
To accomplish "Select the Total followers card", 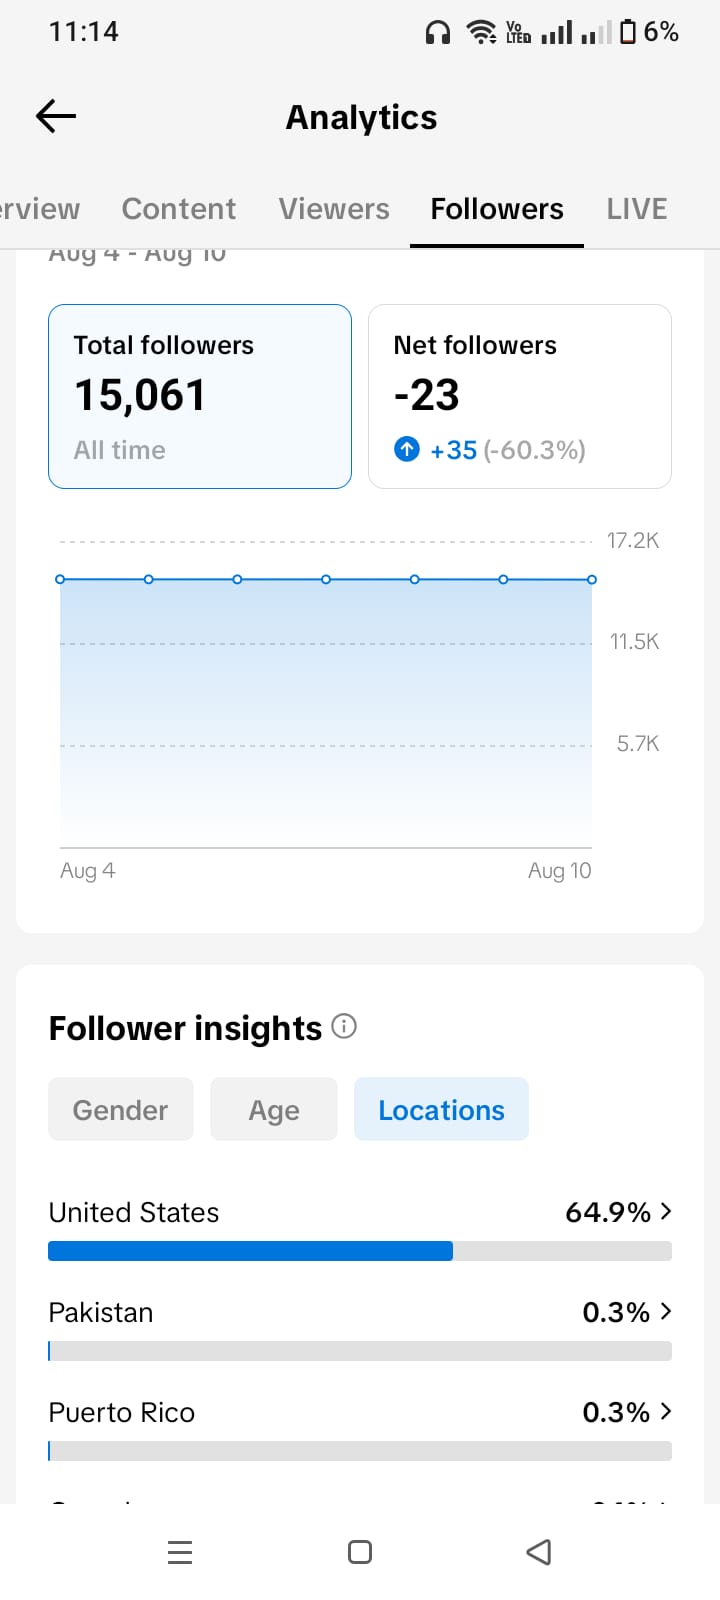I will click(x=200, y=396).
